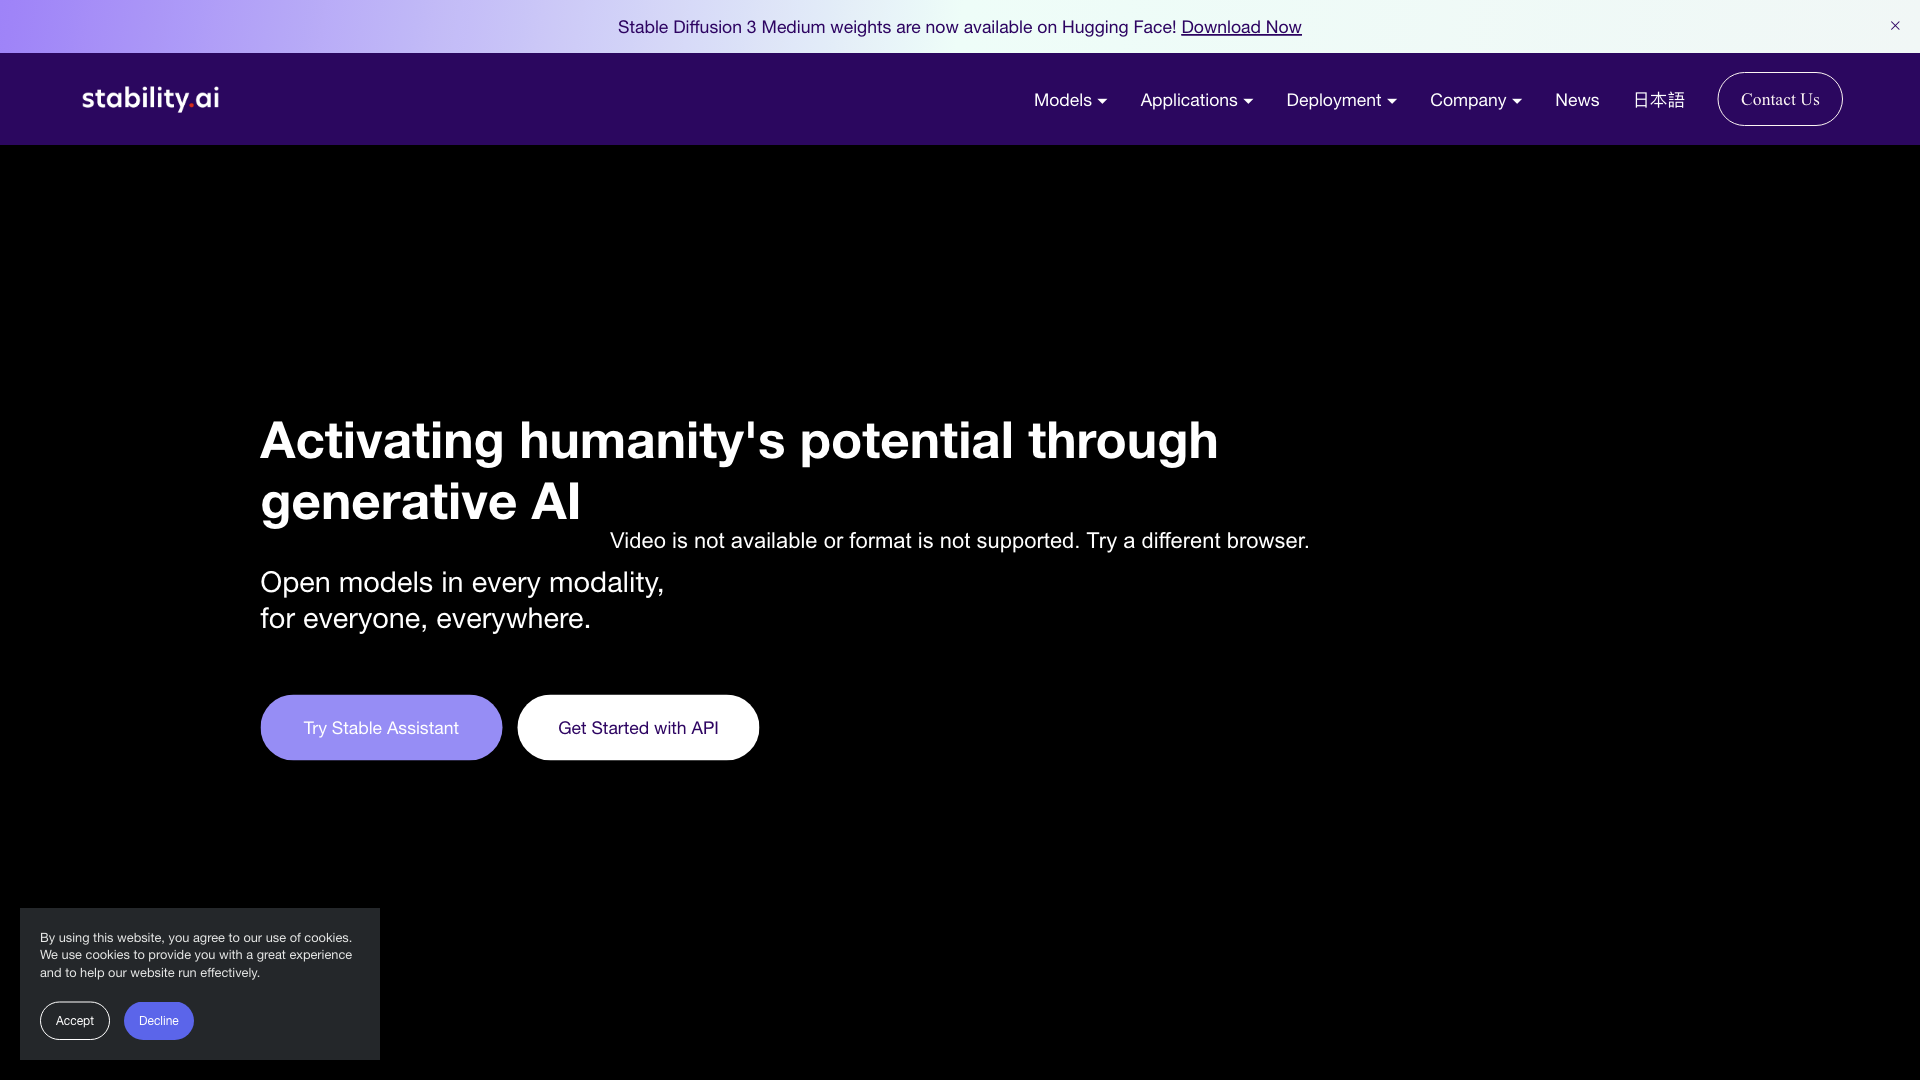Open the Download Now link in banner
The image size is (1920, 1080).
pyautogui.click(x=1241, y=27)
